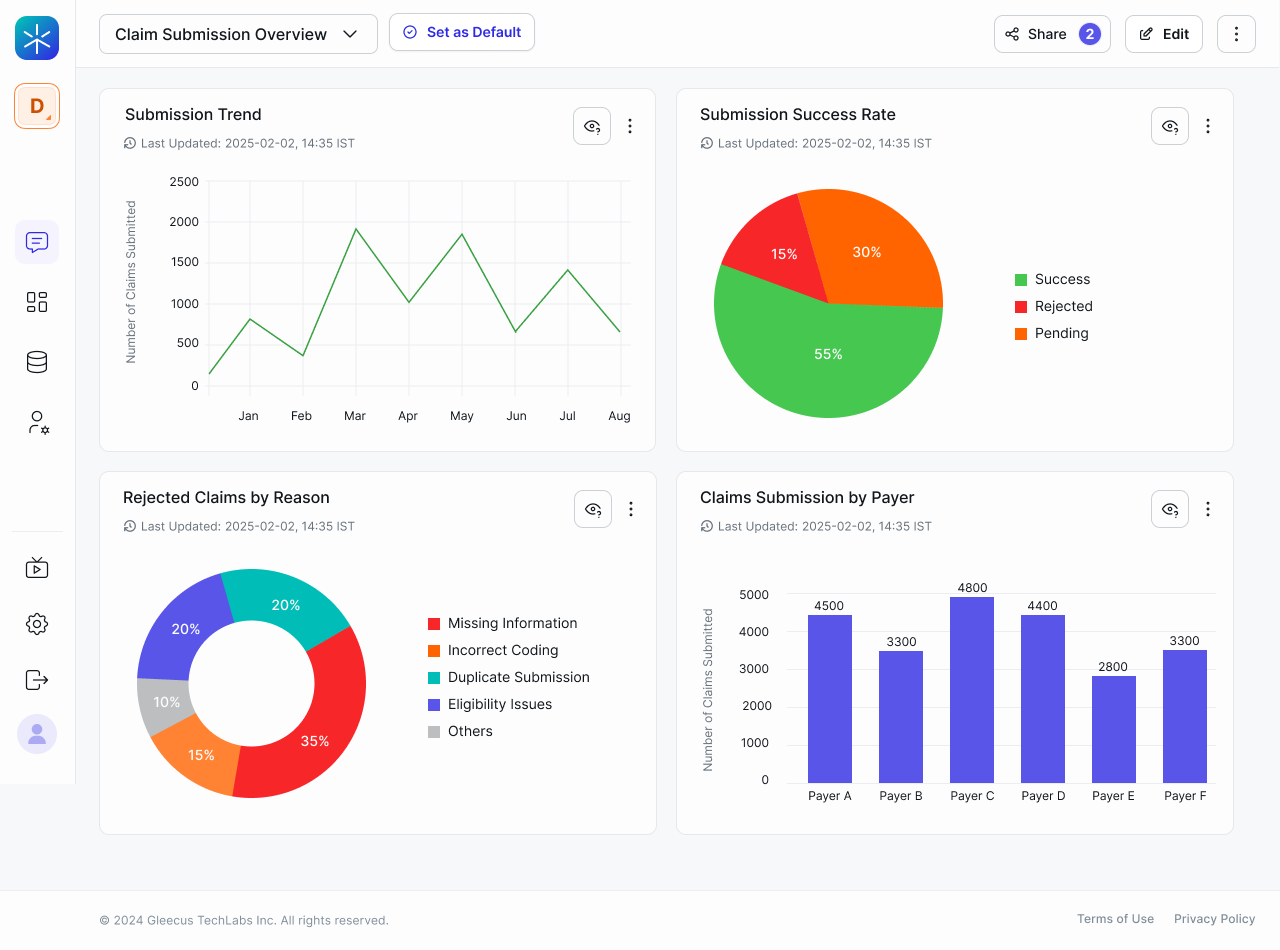This screenshot has height=950, width=1280.
Task: Open the video tutorials sidebar icon
Action: coord(37,568)
